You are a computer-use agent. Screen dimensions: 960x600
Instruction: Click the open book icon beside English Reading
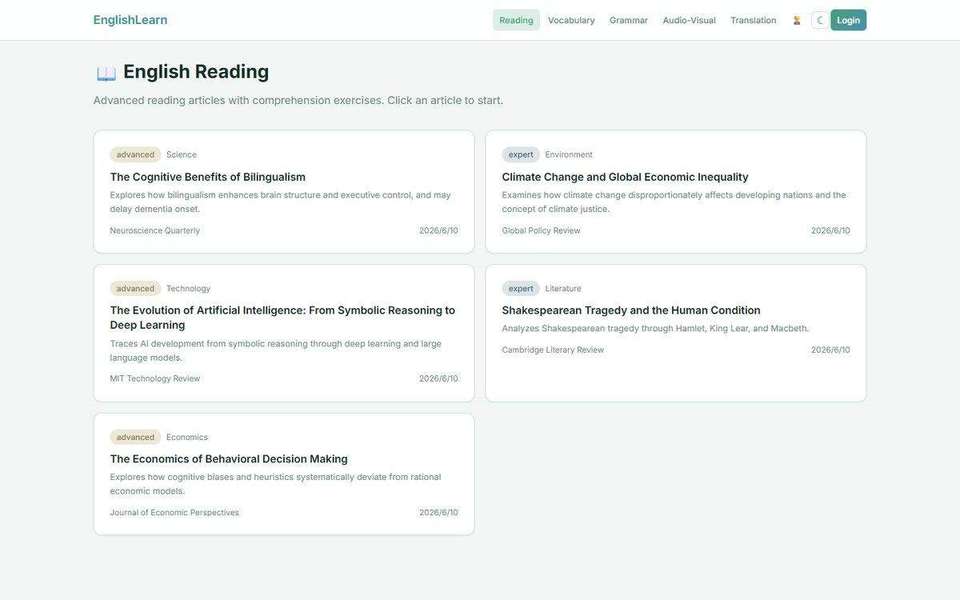[106, 73]
